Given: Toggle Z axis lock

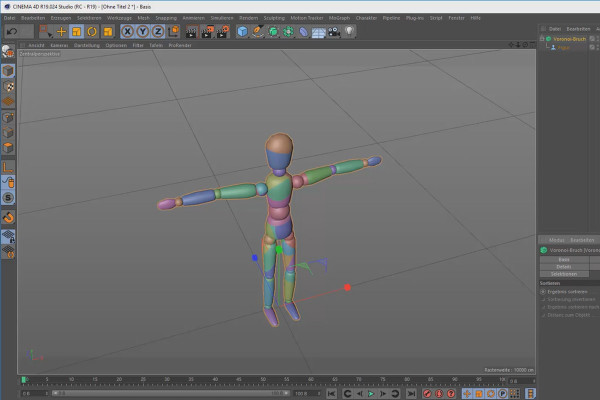Looking at the screenshot, I should (158, 31).
